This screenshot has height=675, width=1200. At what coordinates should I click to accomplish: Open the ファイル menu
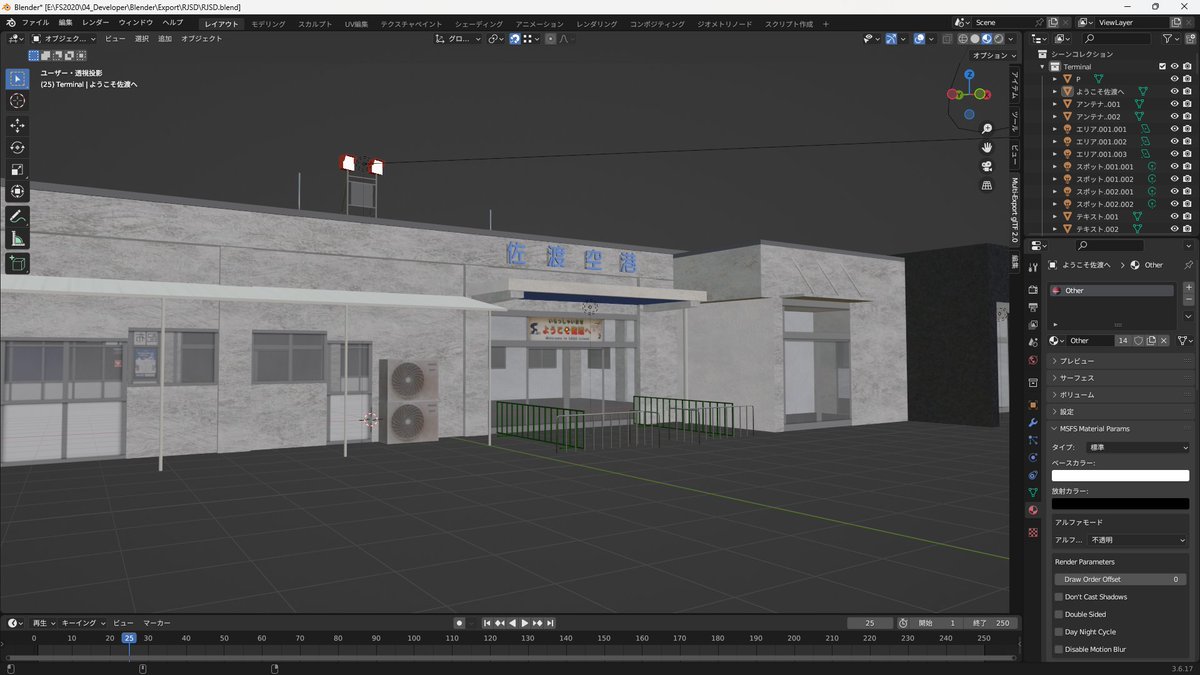tap(35, 22)
